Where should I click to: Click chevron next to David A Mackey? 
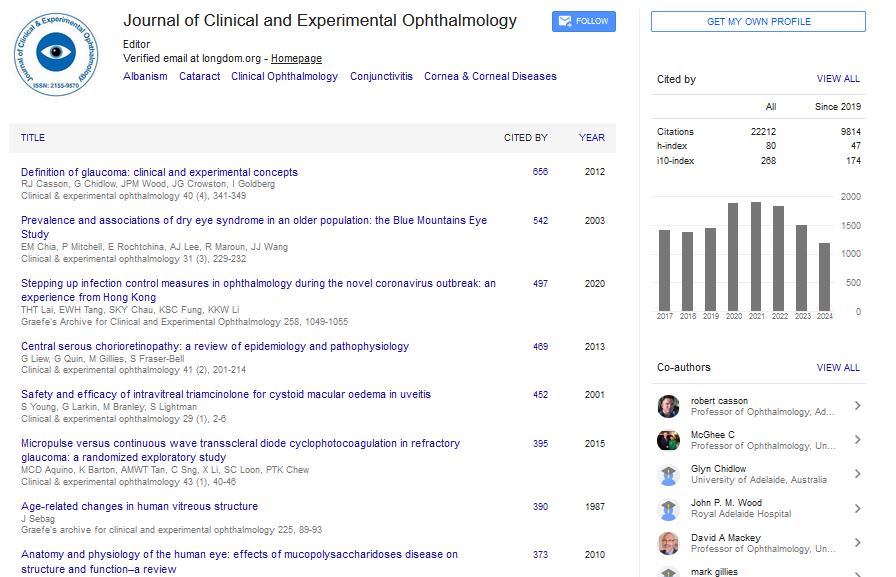pyautogui.click(x=857, y=543)
